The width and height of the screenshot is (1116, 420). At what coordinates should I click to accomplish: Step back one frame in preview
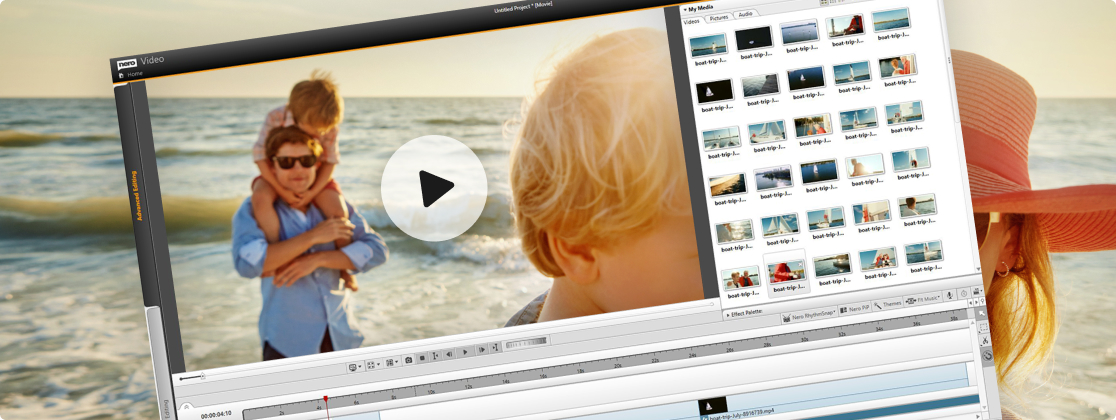(x=449, y=354)
